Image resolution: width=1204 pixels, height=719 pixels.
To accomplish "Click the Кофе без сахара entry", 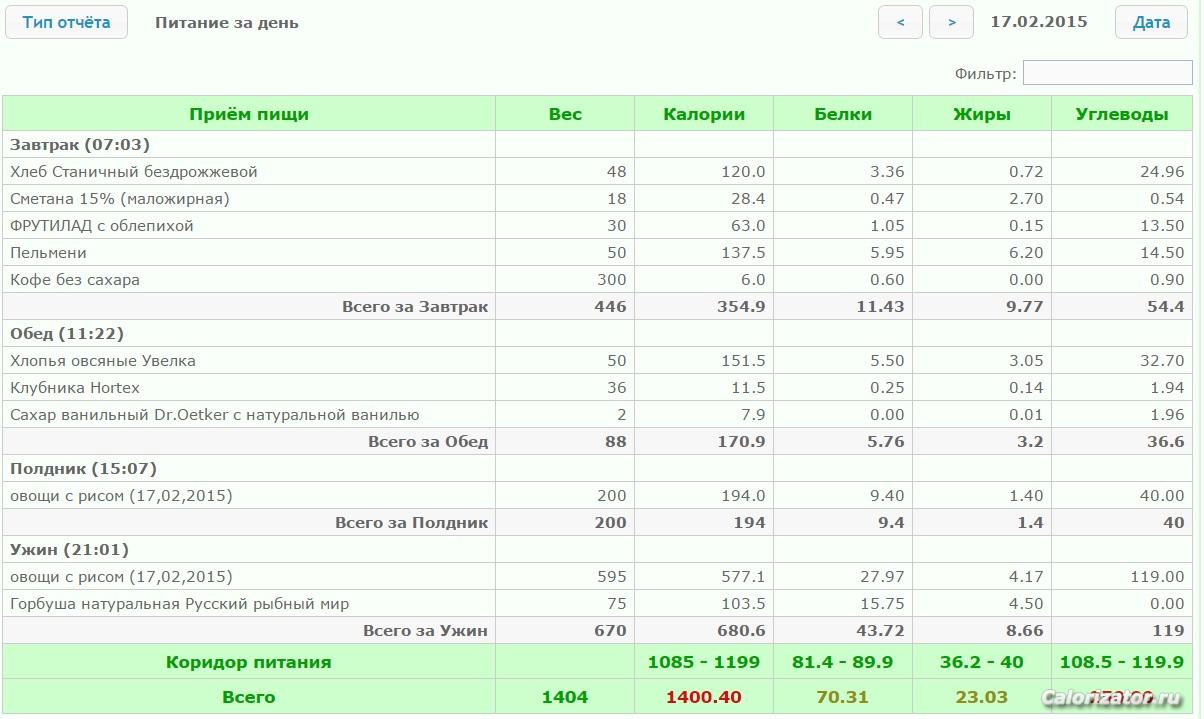I will (x=75, y=280).
